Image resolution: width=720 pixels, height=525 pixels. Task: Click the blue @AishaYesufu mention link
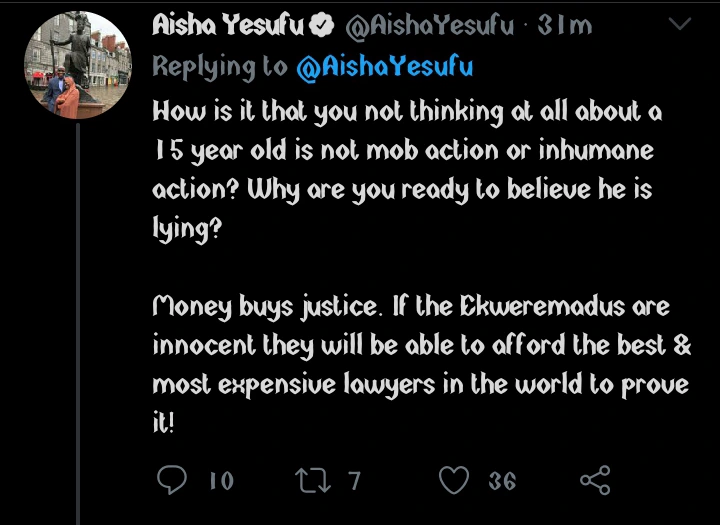385,66
